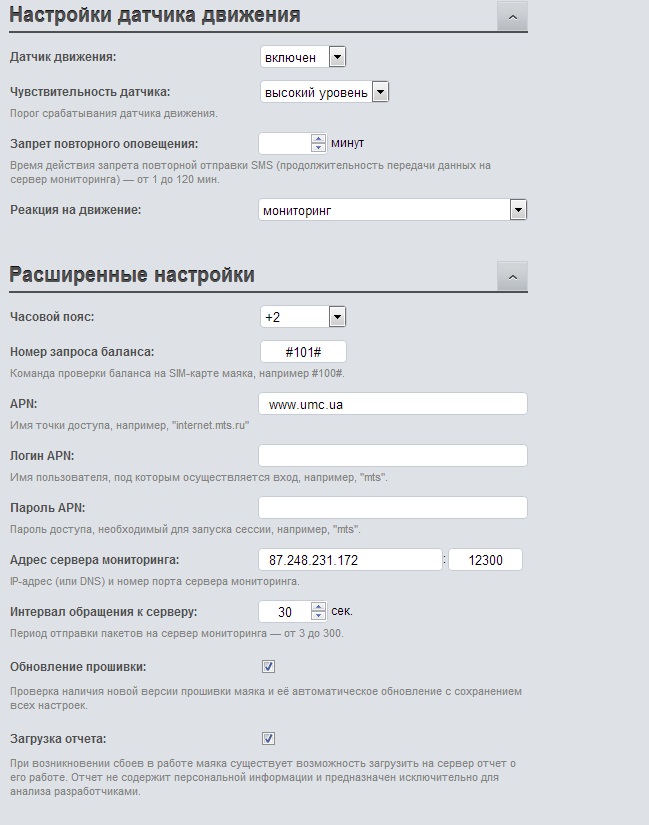This screenshot has width=649, height=825.
Task: Click the monitoring server IP address field
Action: point(350,560)
